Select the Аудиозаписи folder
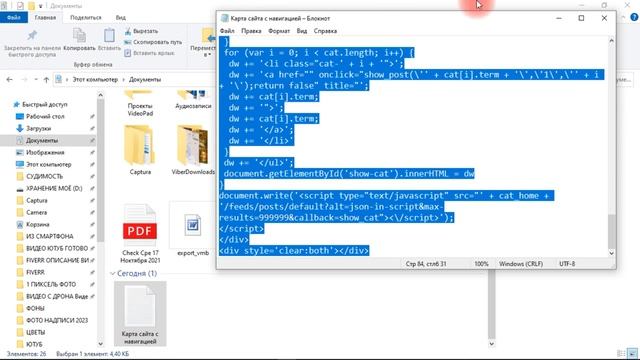 [x=193, y=100]
